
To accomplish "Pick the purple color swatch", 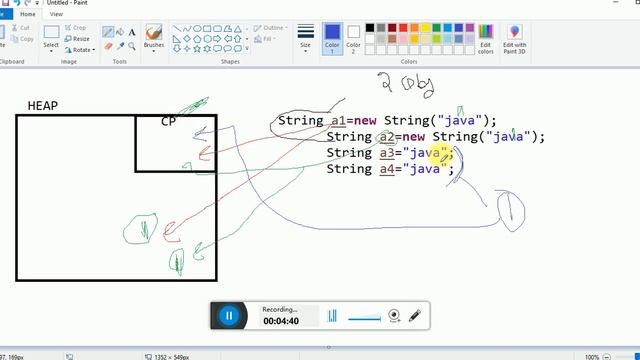I will (x=470, y=28).
